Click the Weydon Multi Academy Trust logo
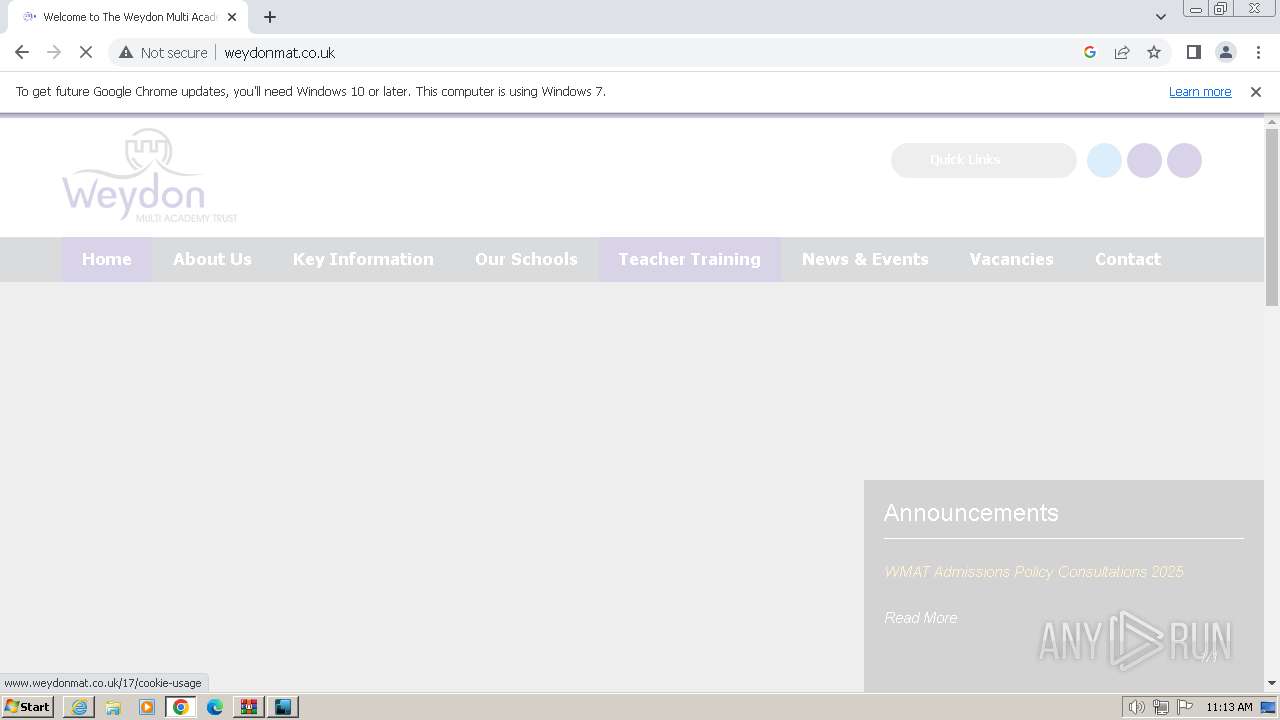 click(x=150, y=176)
